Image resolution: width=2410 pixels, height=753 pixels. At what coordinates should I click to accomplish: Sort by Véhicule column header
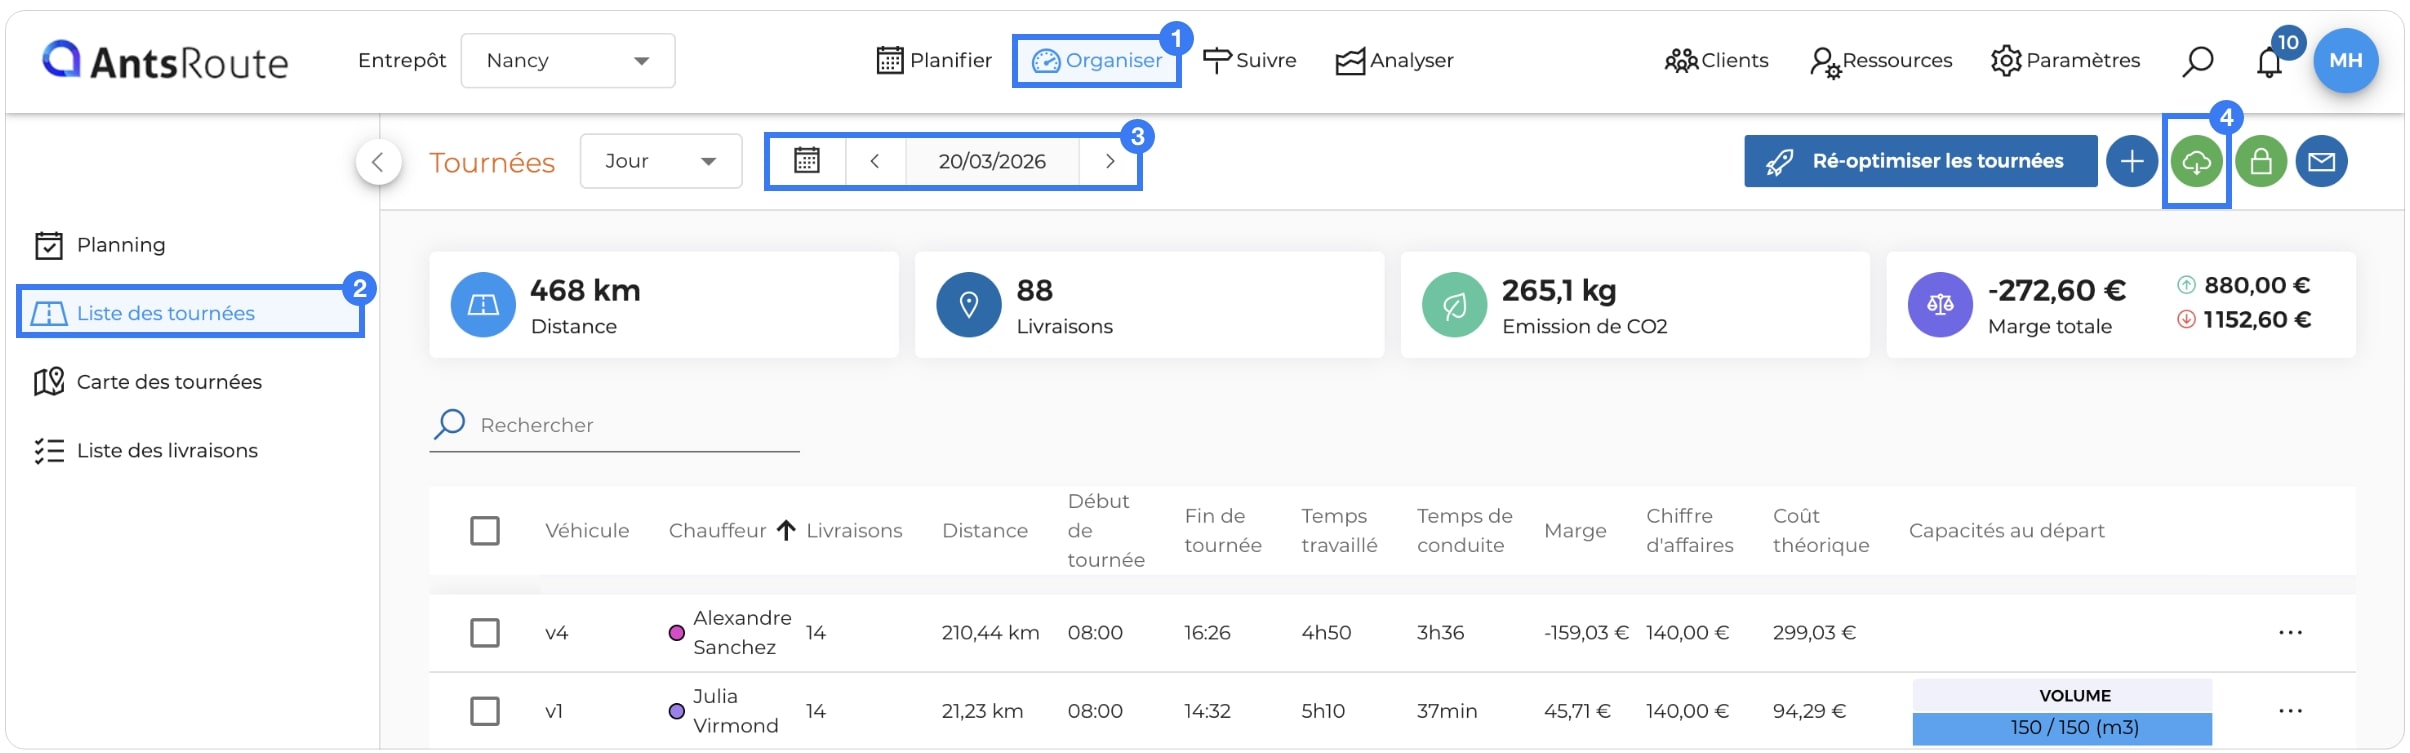[x=587, y=531]
